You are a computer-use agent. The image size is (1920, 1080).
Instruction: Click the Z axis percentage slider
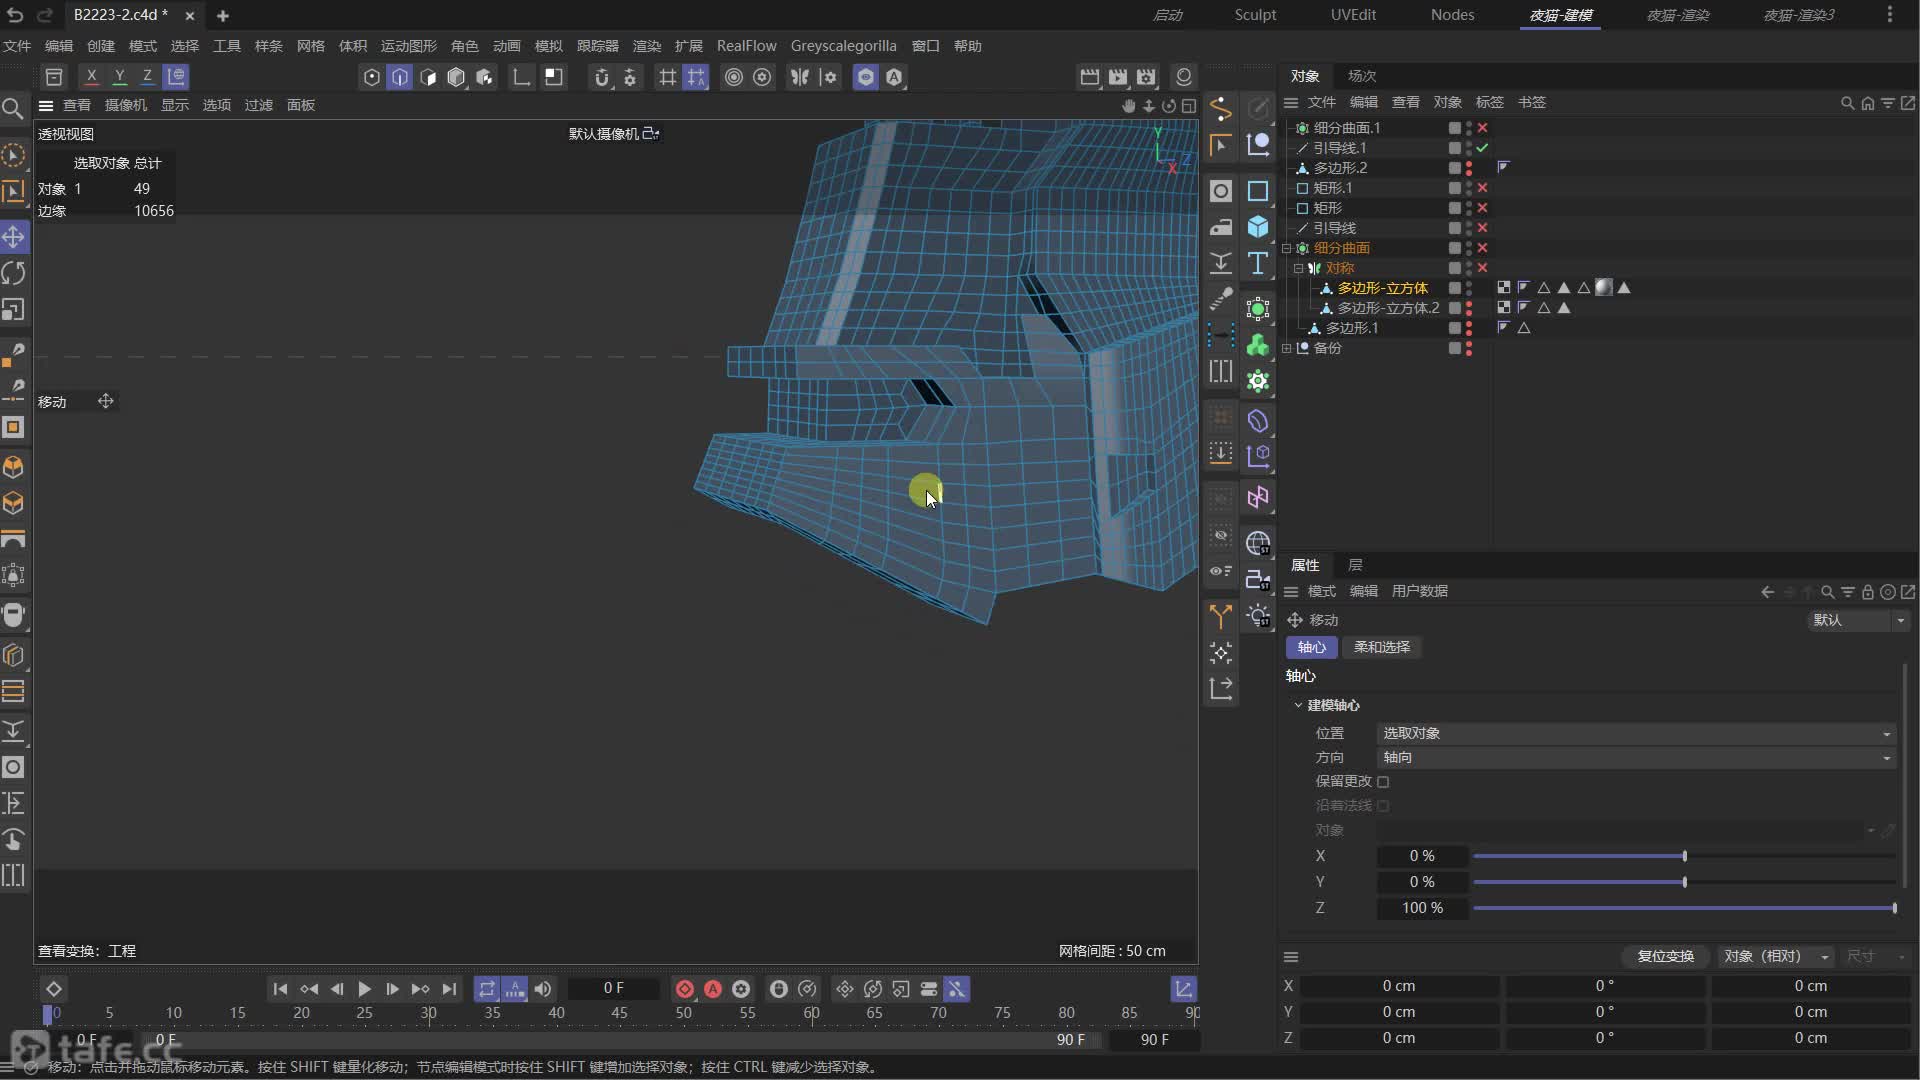point(1684,908)
